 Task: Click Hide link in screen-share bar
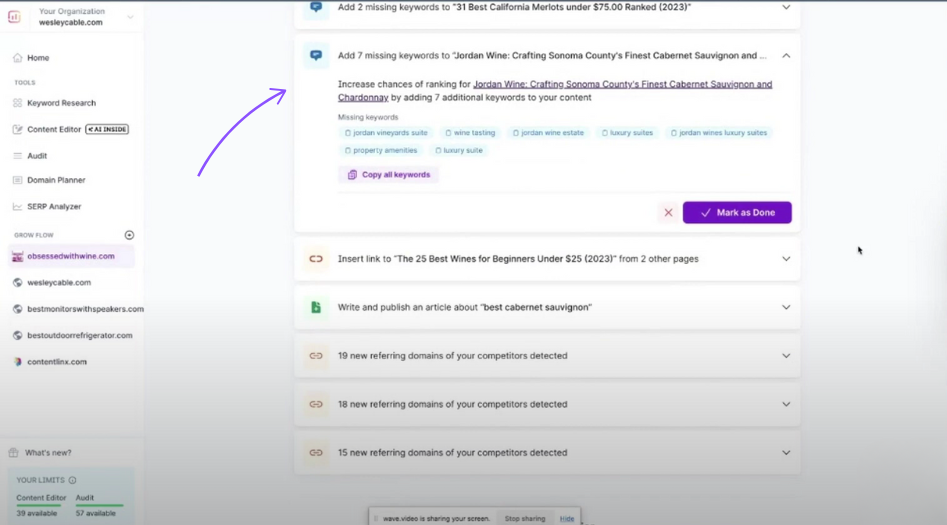coord(567,518)
